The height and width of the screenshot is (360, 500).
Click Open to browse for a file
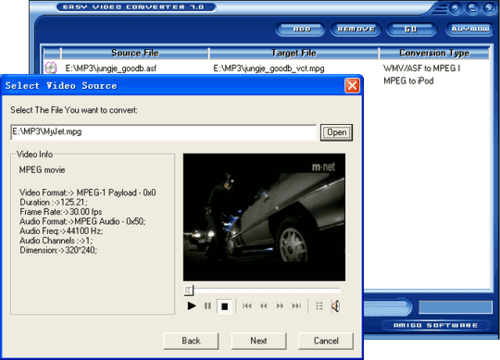pyautogui.click(x=336, y=132)
